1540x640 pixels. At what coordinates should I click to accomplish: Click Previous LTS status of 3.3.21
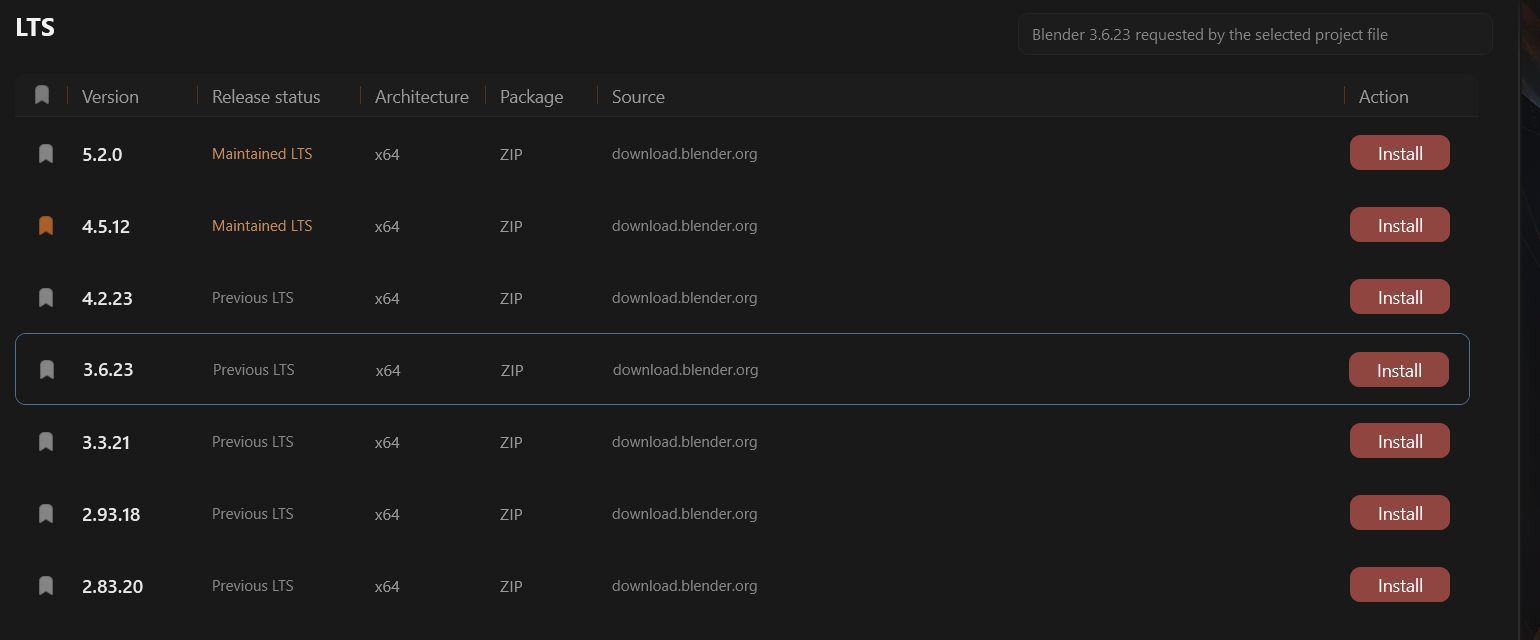[x=253, y=442]
